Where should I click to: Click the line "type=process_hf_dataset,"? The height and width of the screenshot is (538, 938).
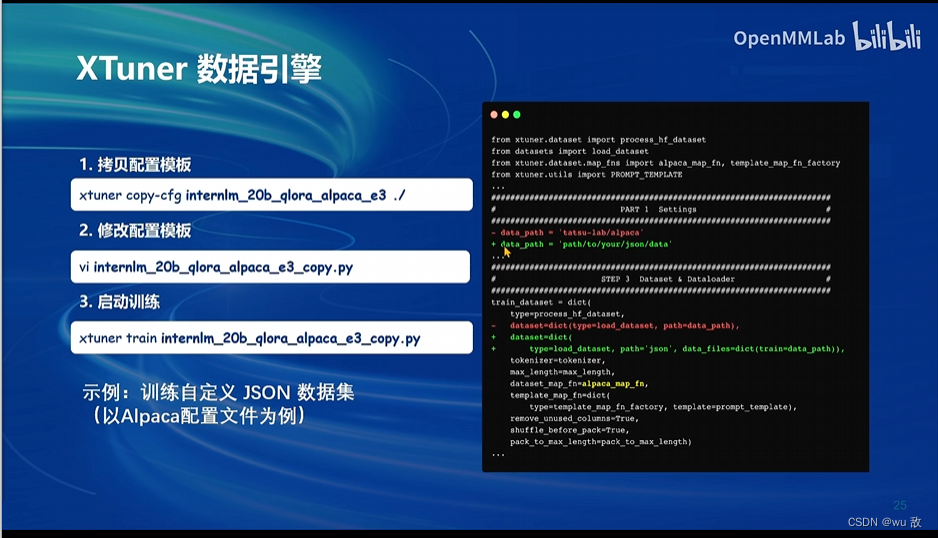coord(567,314)
